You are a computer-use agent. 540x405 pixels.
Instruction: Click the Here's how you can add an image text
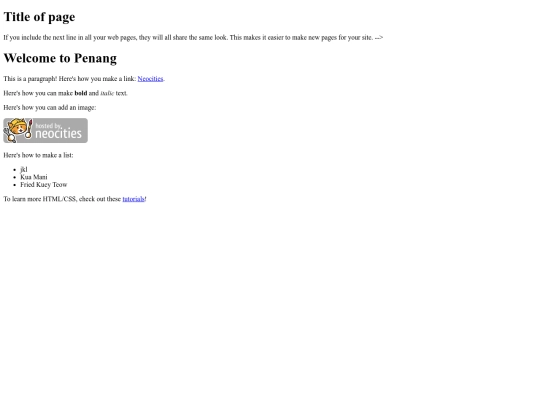(x=50, y=108)
